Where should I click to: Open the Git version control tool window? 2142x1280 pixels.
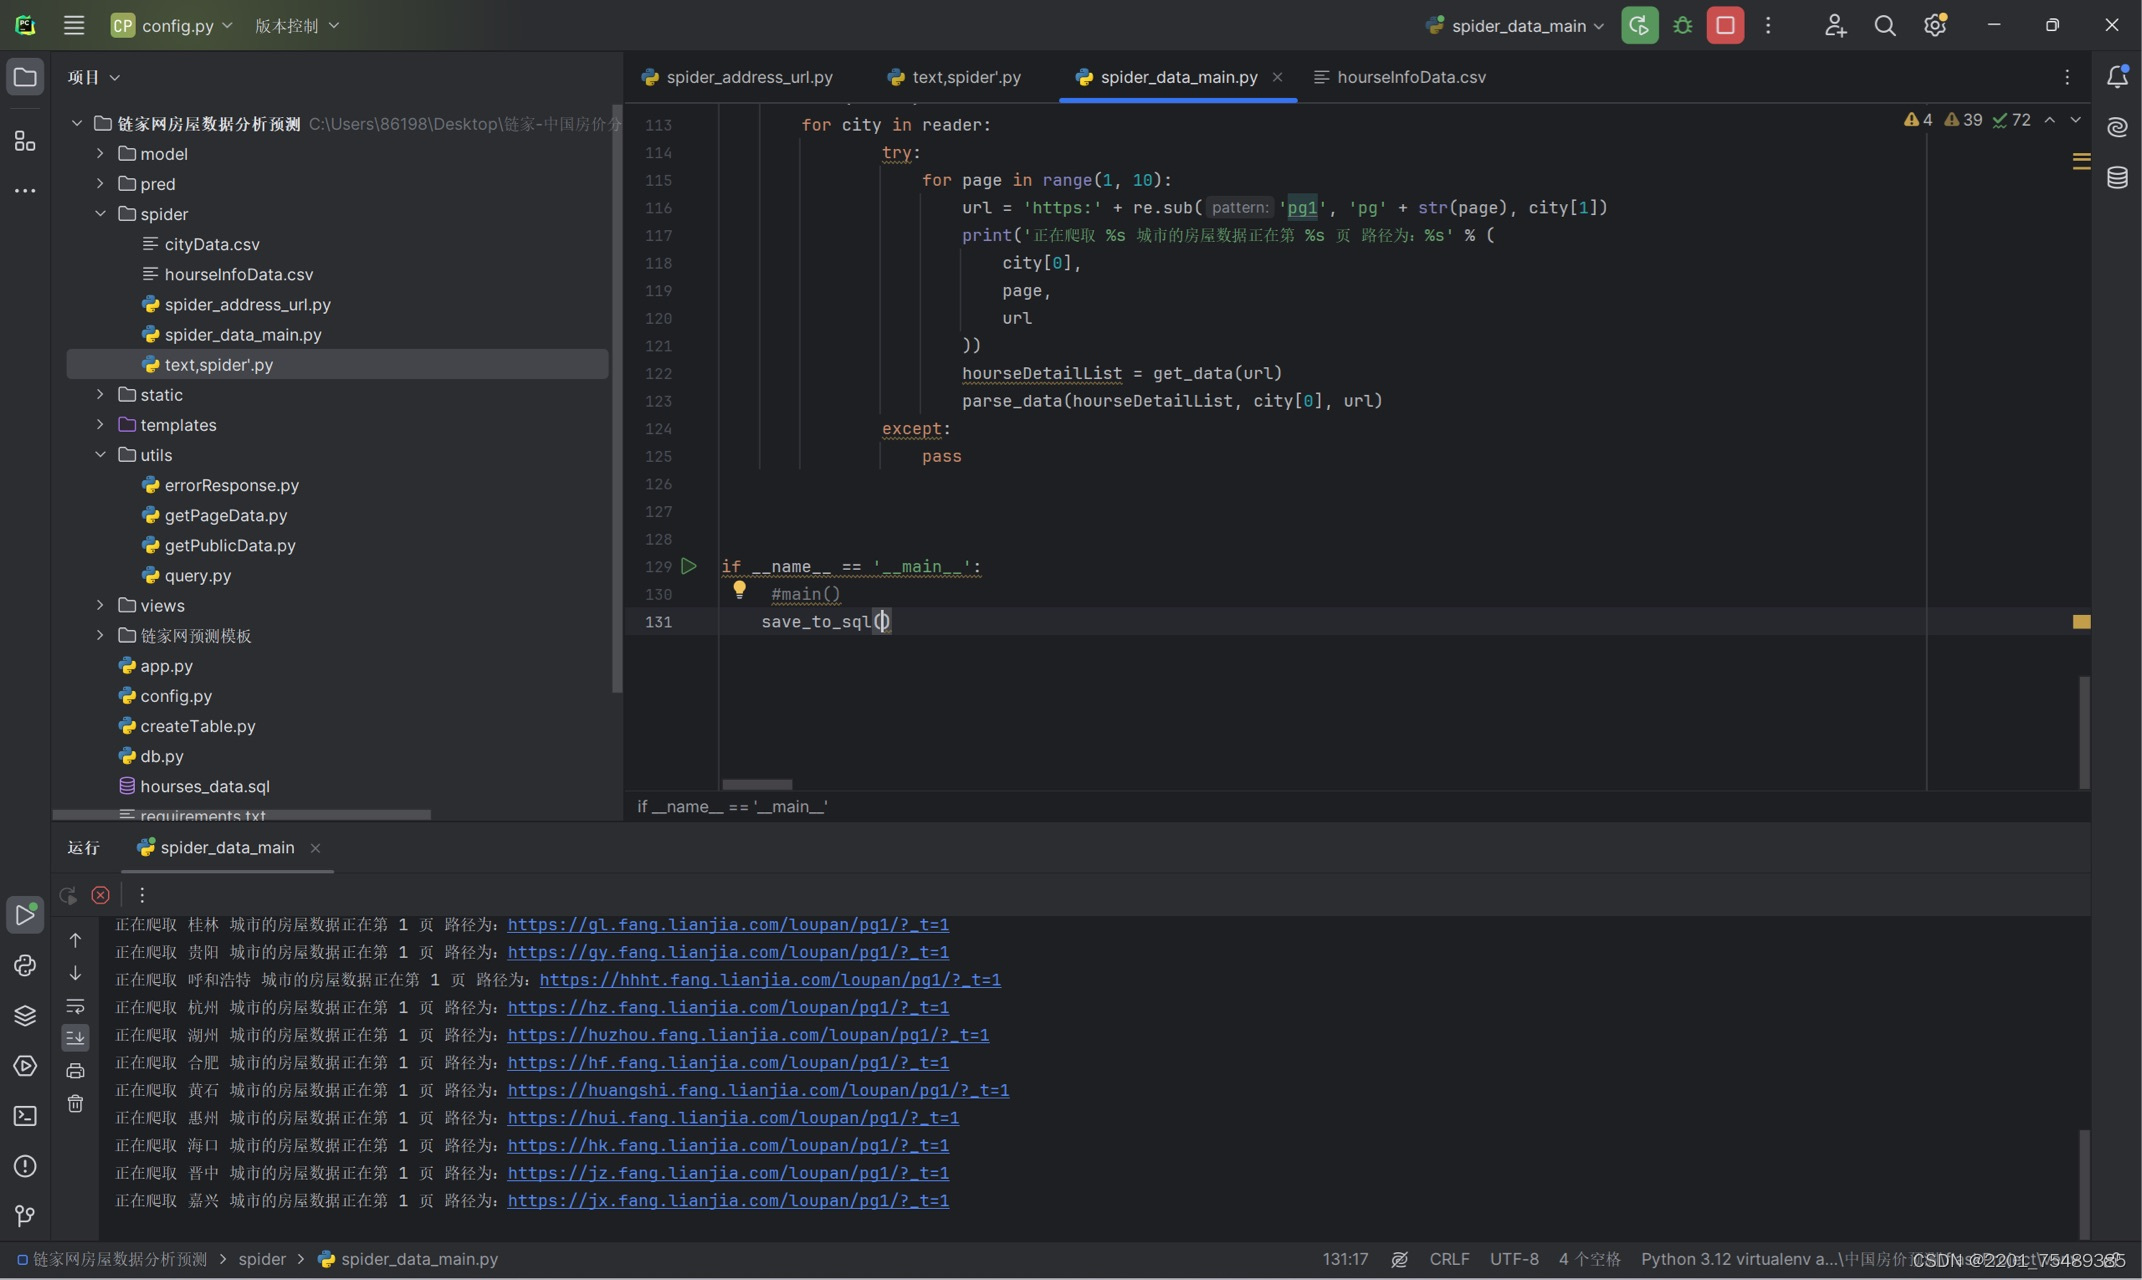(25, 1216)
